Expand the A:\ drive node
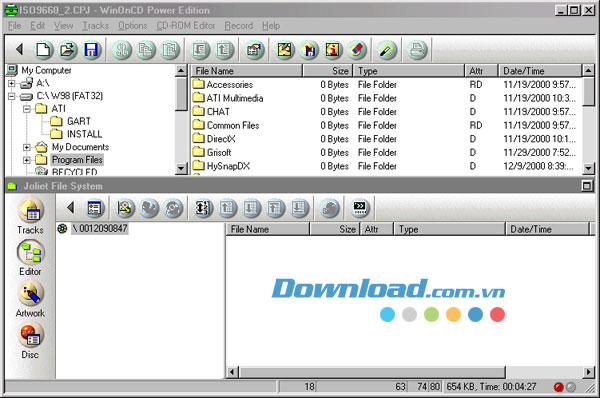600x398 pixels. pyautogui.click(x=11, y=83)
